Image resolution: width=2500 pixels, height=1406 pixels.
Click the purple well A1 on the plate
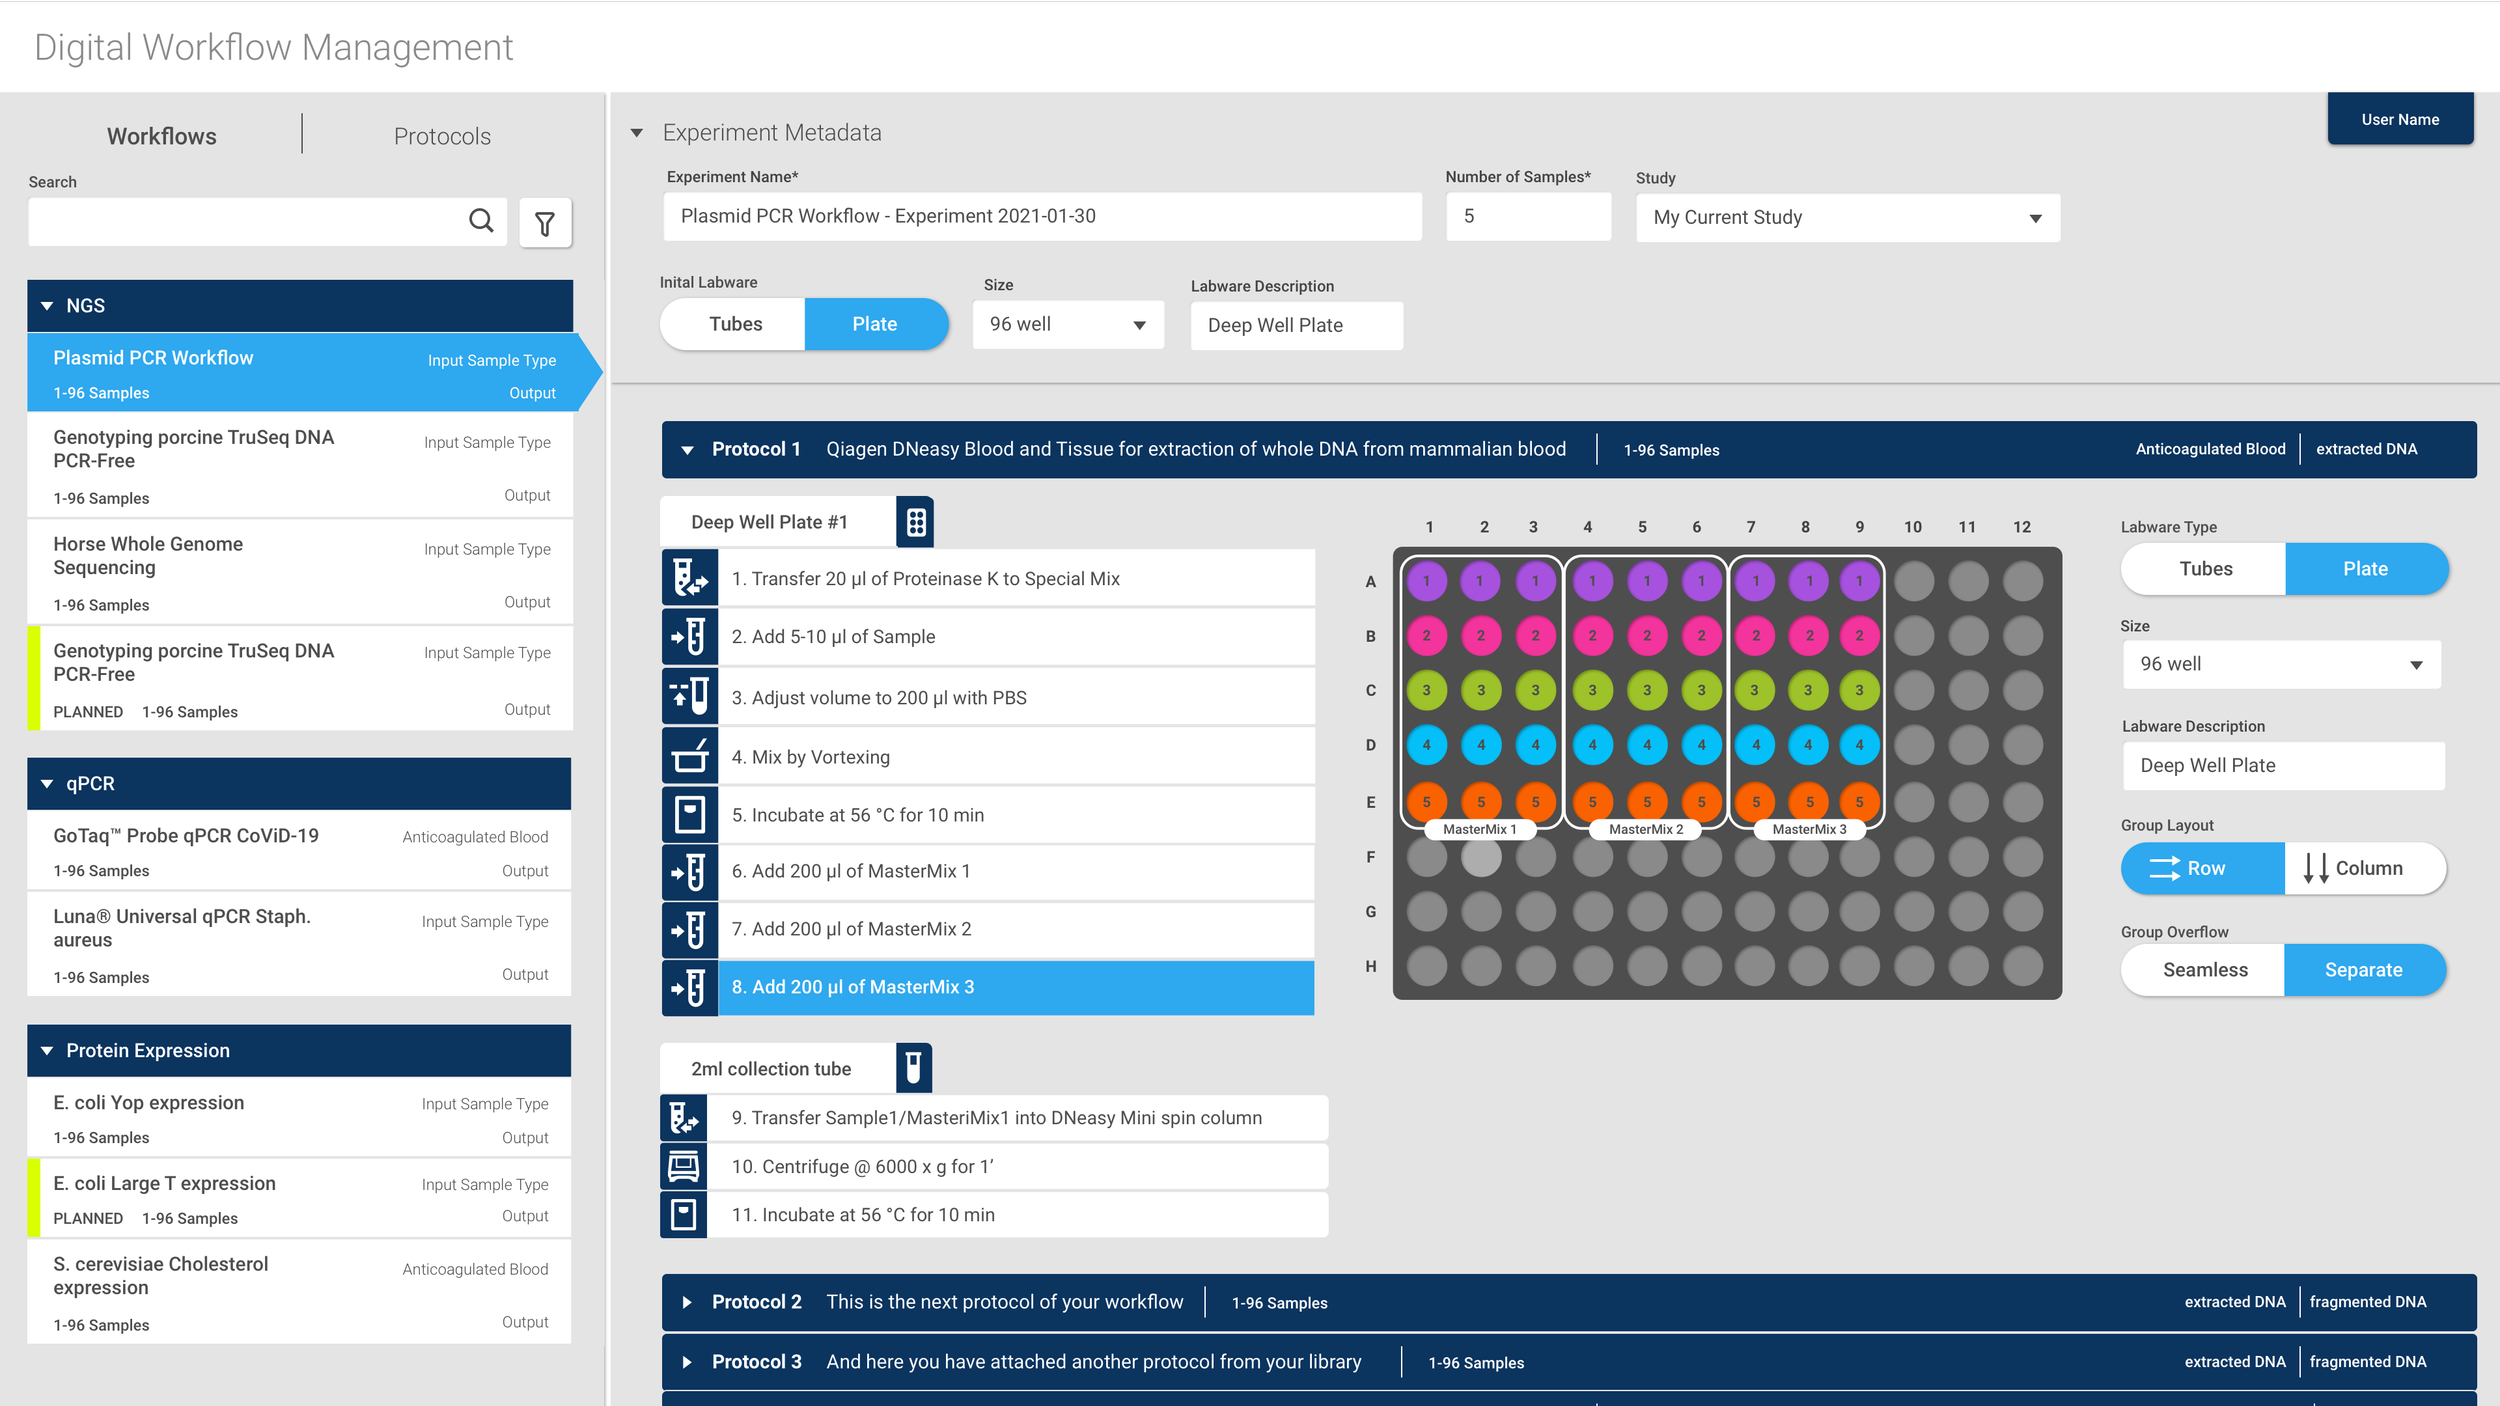tap(1427, 581)
